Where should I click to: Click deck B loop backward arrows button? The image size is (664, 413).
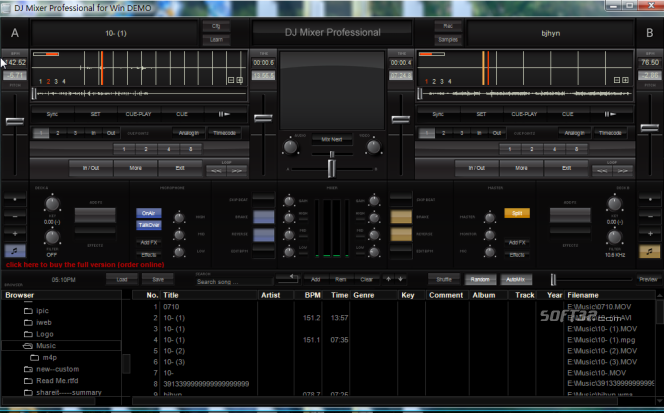click(x=602, y=170)
